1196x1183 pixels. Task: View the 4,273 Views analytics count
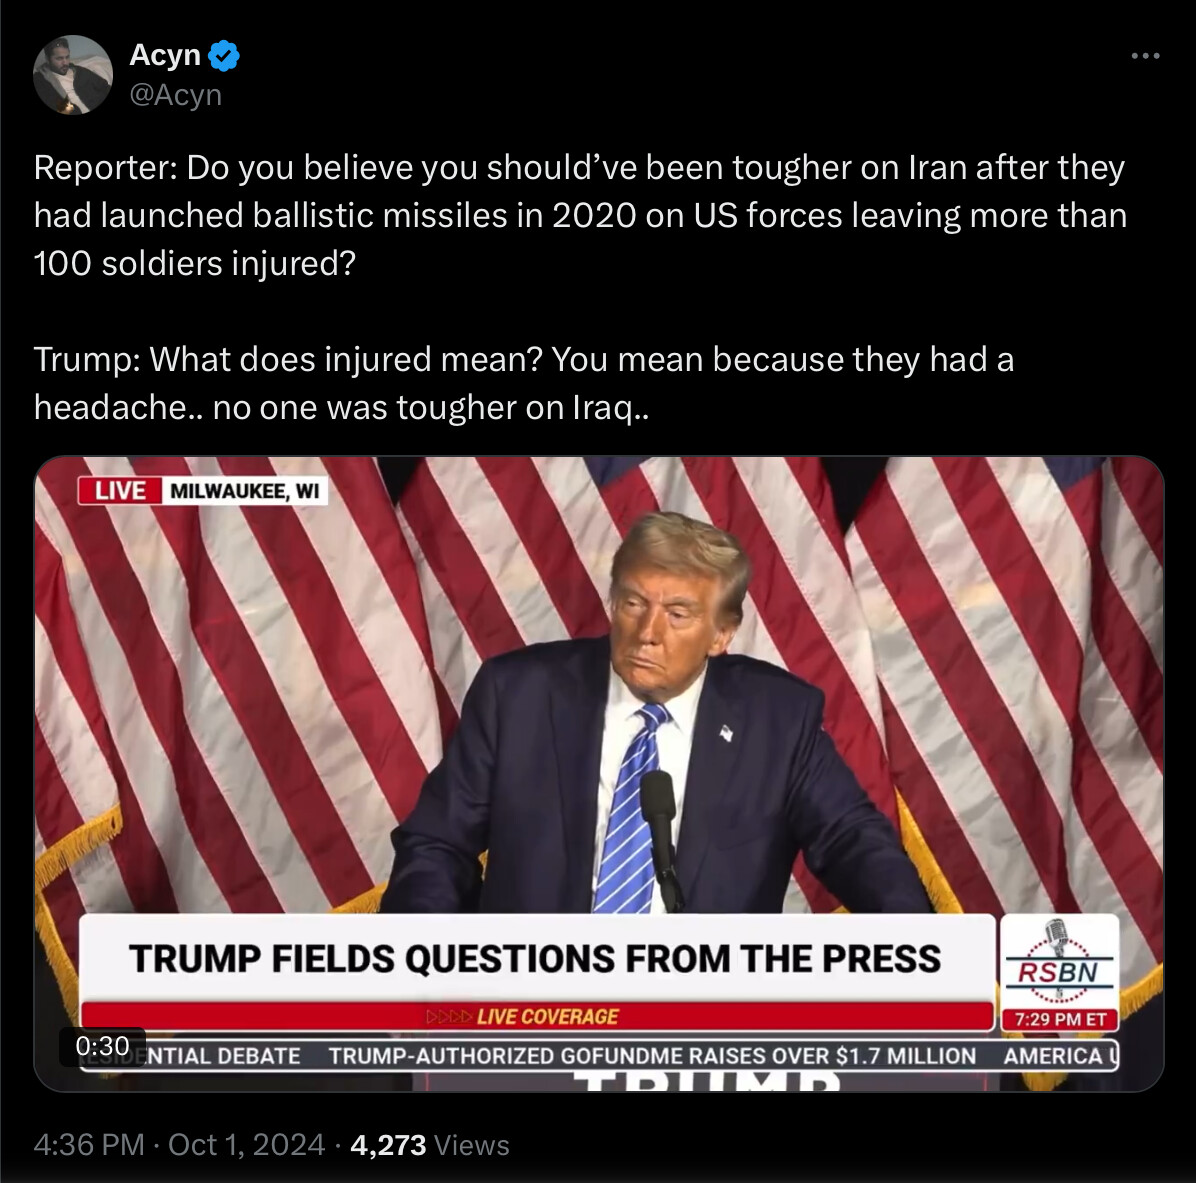pyautogui.click(x=429, y=1144)
